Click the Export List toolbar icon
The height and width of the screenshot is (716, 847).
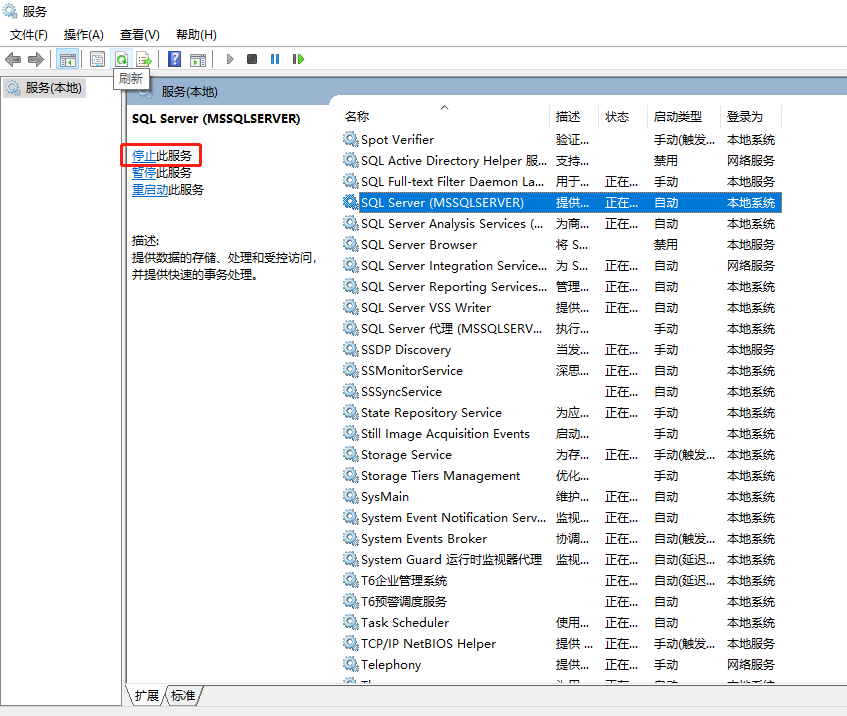[x=144, y=59]
